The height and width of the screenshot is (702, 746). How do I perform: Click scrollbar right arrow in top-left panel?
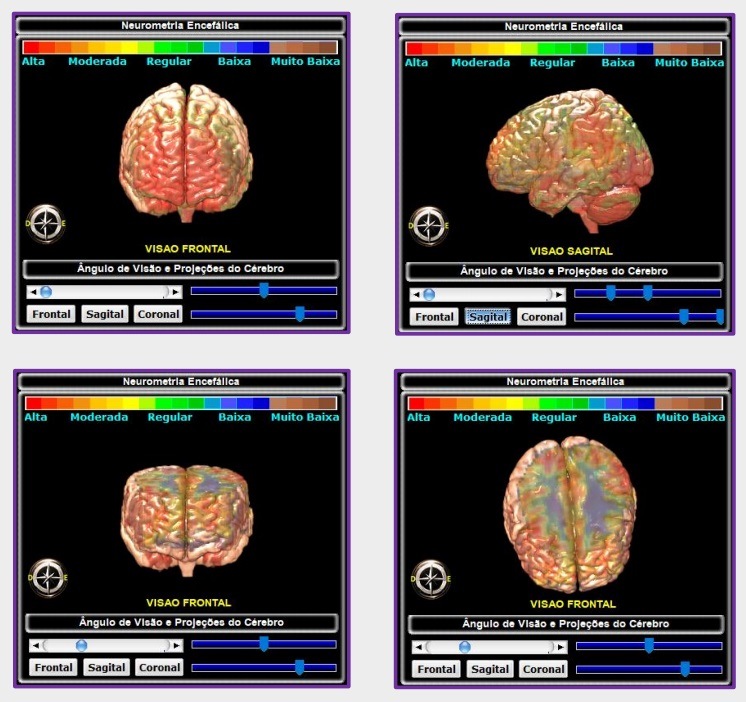[x=176, y=292]
